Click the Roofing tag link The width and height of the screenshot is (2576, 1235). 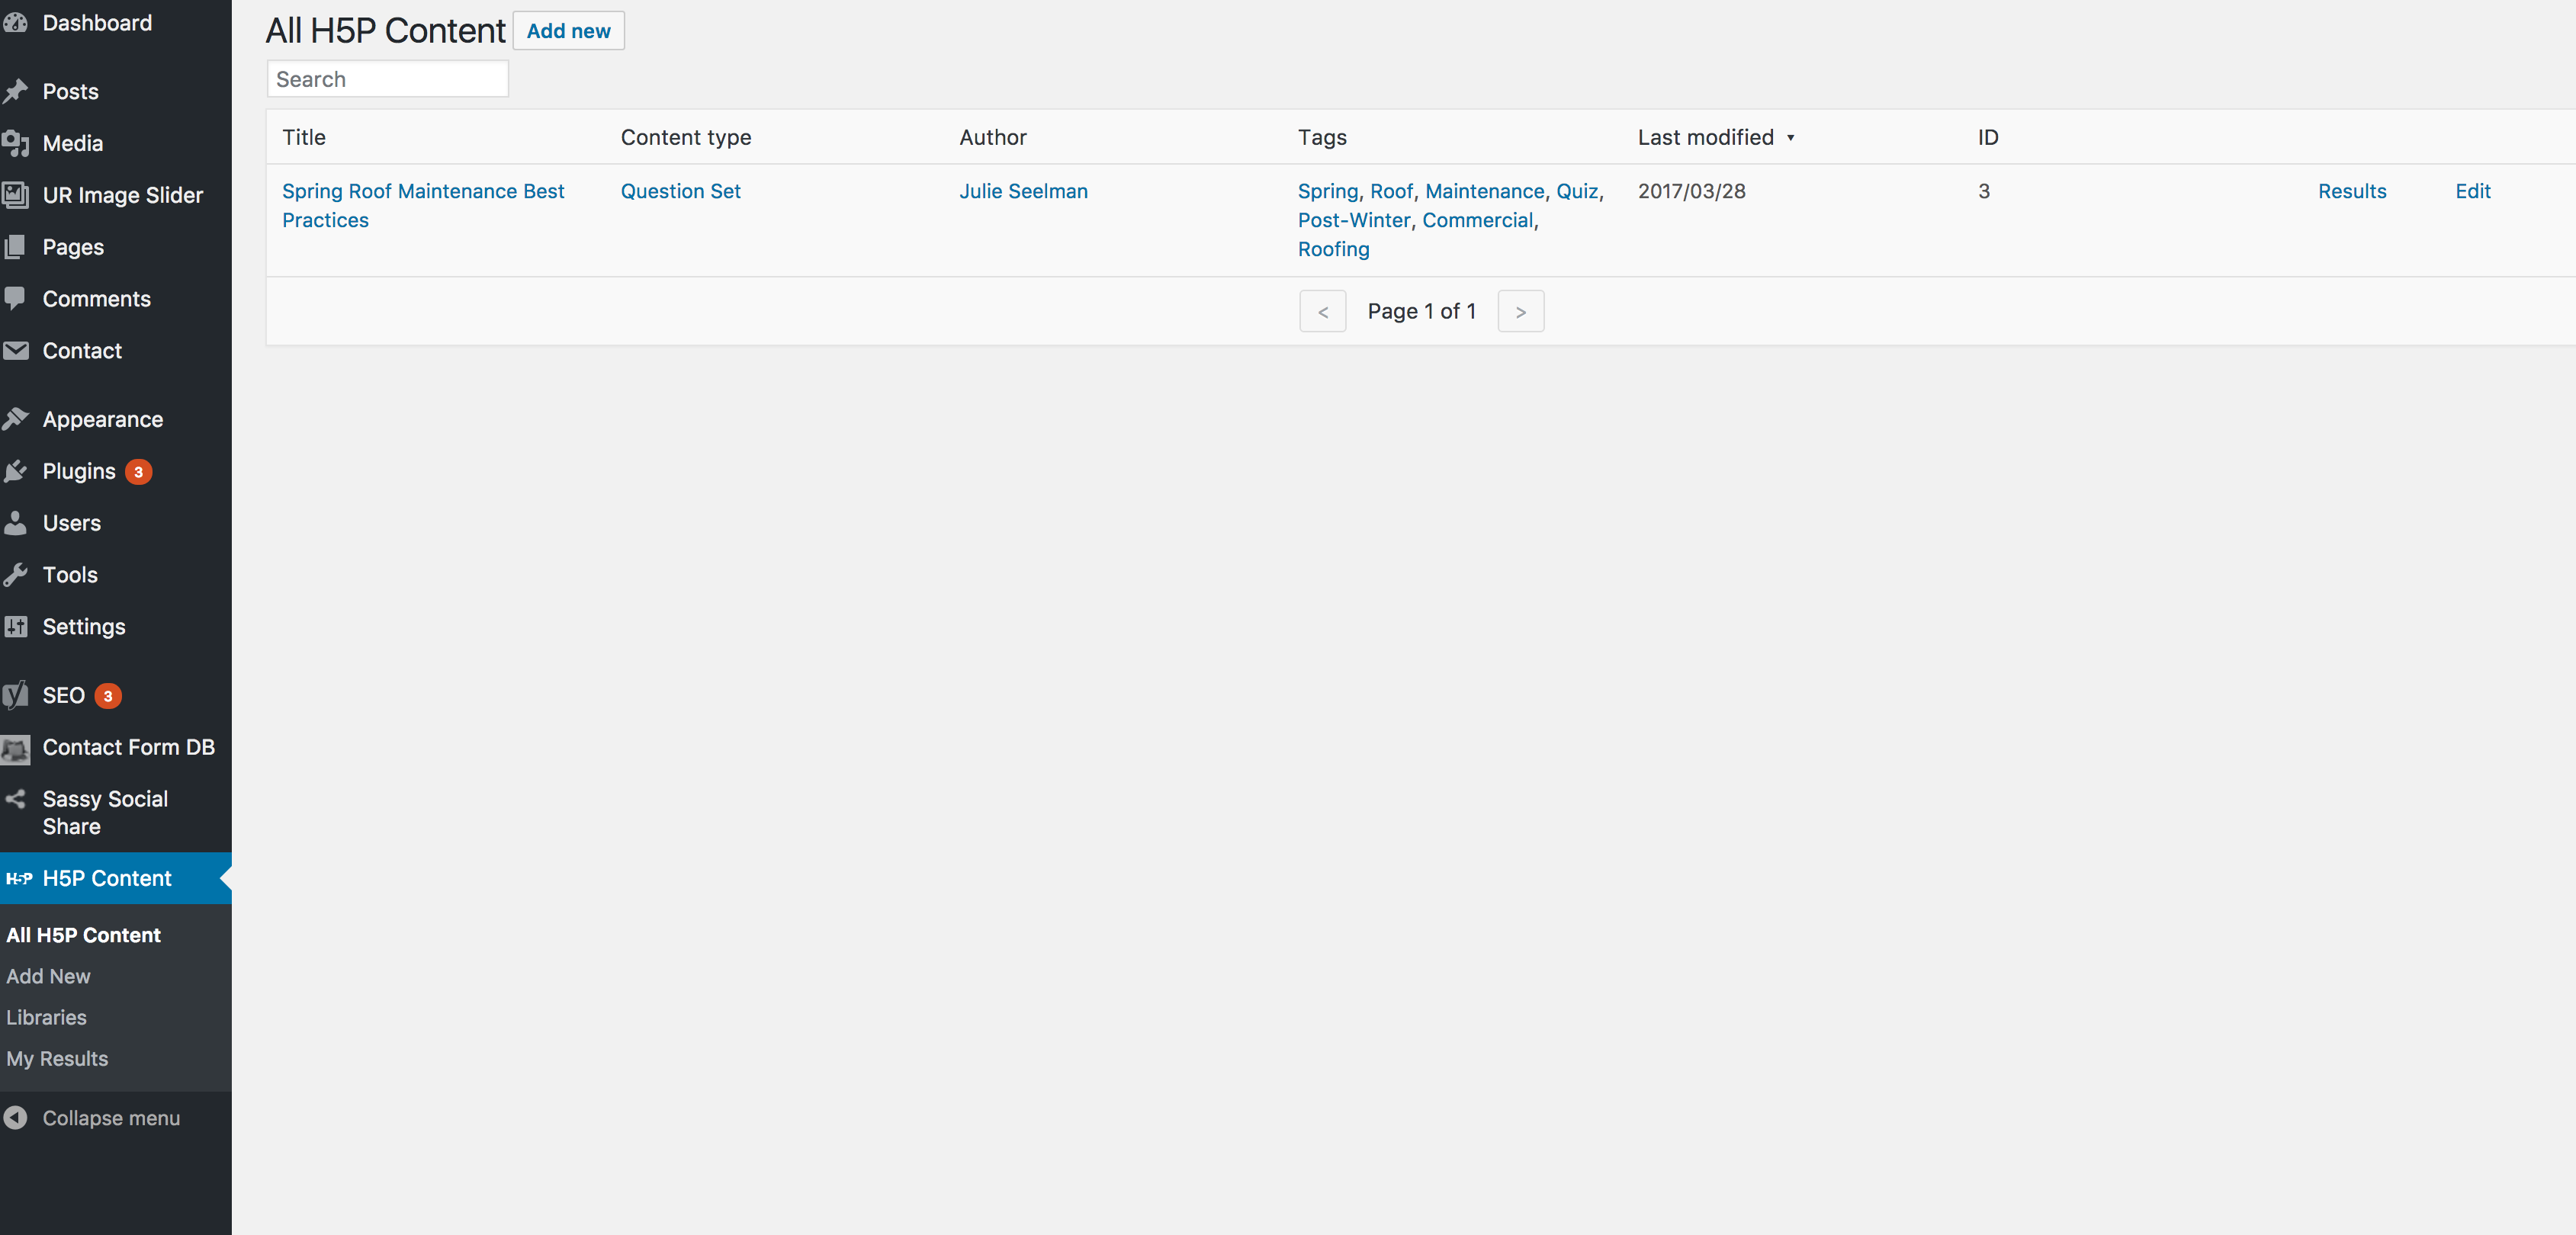(x=1333, y=249)
